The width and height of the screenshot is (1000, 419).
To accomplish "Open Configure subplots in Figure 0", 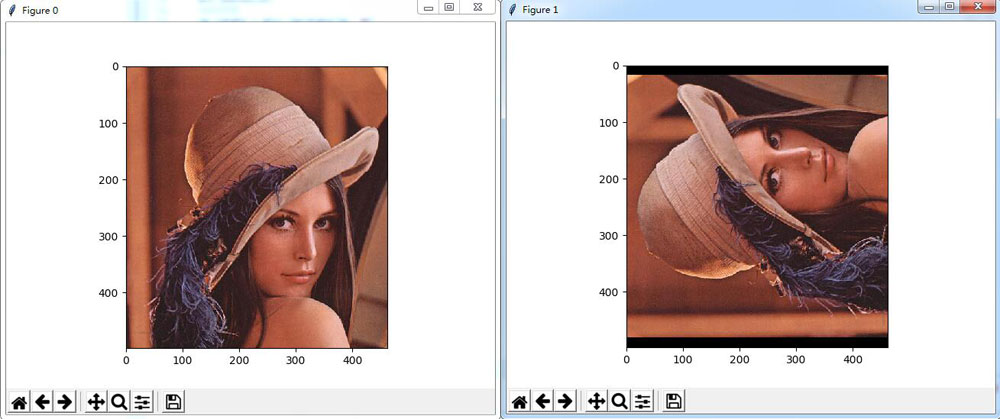I will (142, 402).
